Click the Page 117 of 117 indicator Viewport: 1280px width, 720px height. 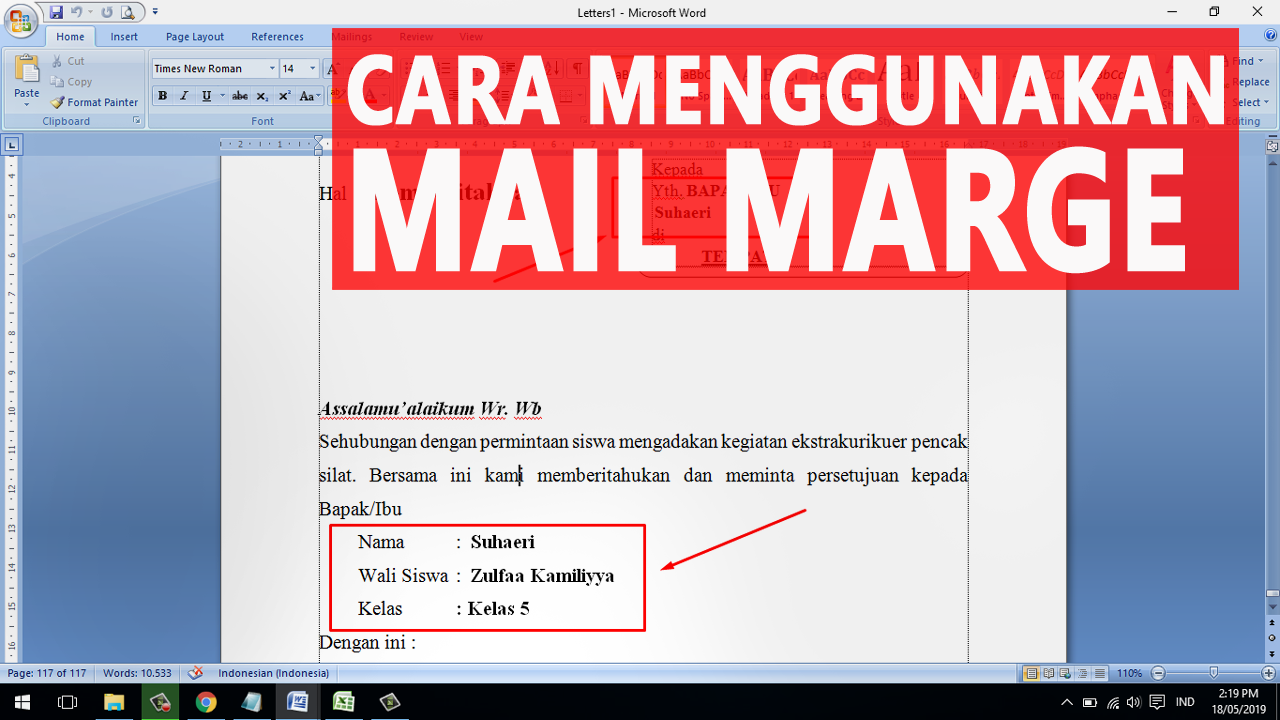pyautogui.click(x=47, y=673)
